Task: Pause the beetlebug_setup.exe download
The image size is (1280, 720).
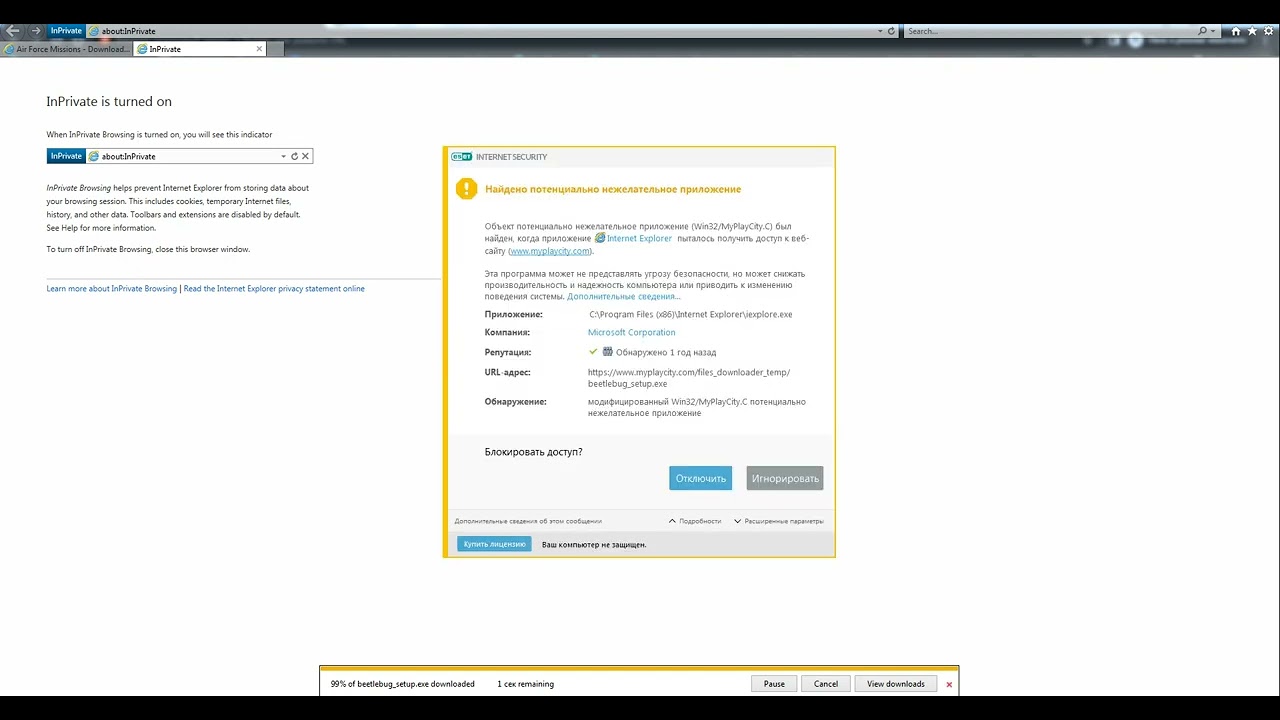Action: point(774,684)
